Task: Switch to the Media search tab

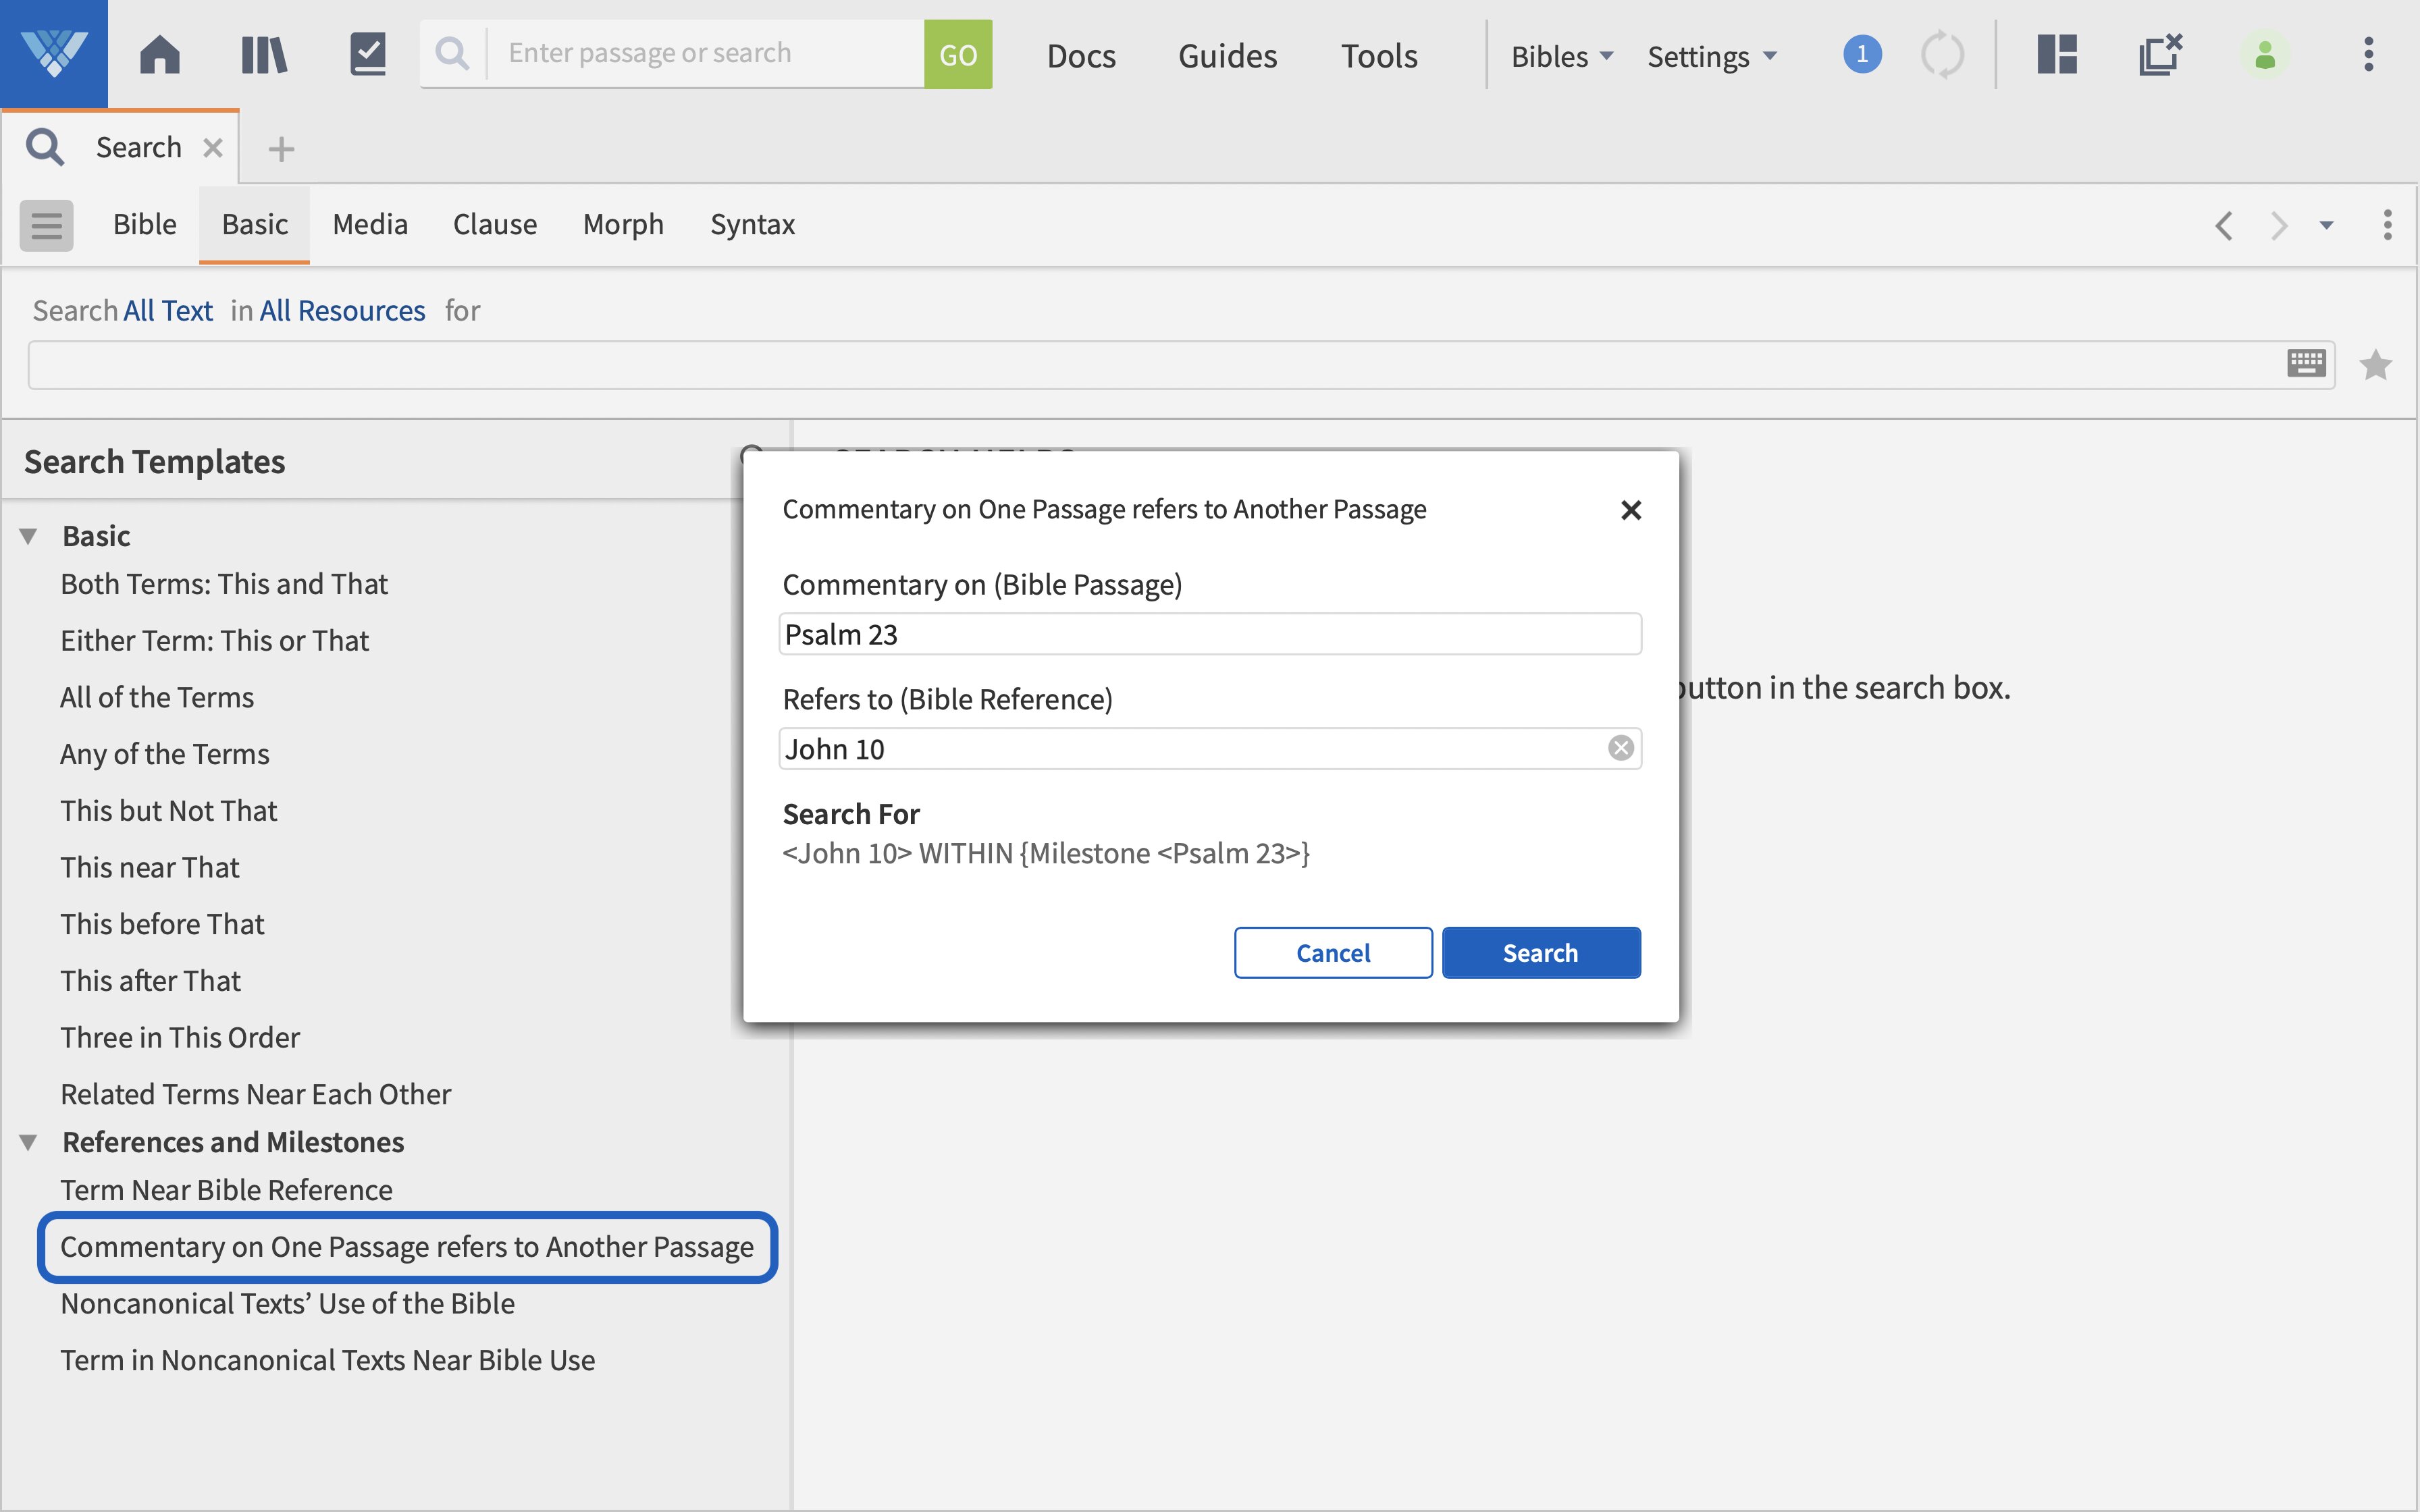Action: point(370,224)
